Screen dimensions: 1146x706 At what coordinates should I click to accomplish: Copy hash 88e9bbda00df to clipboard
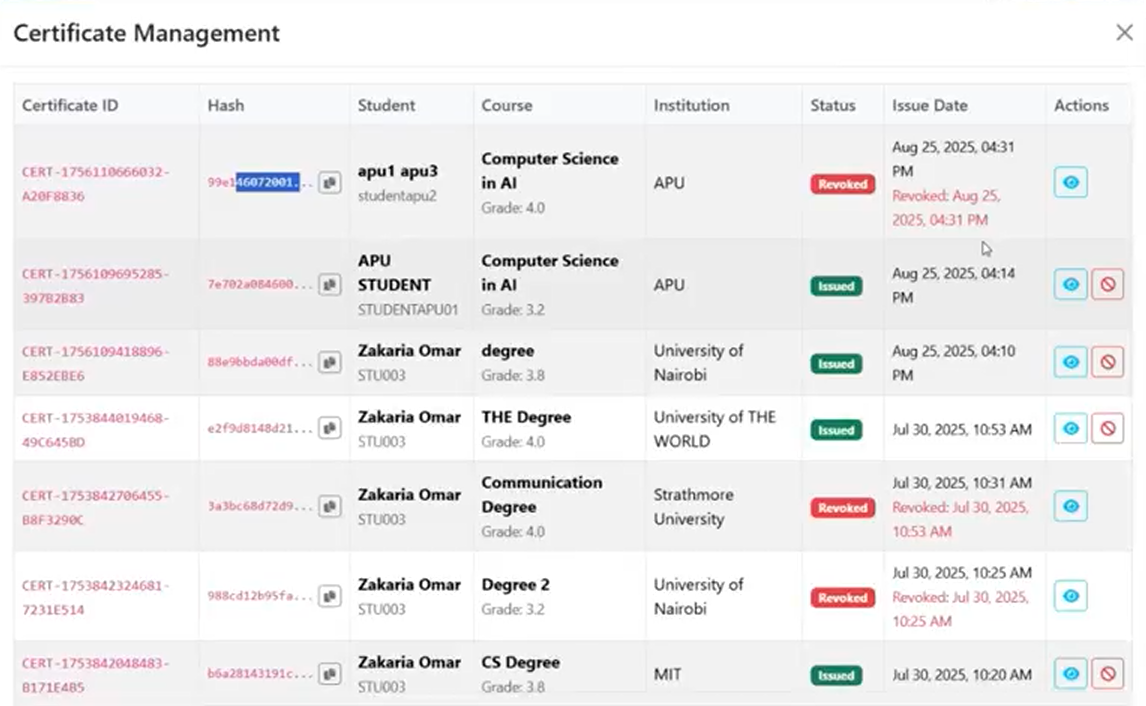(330, 362)
